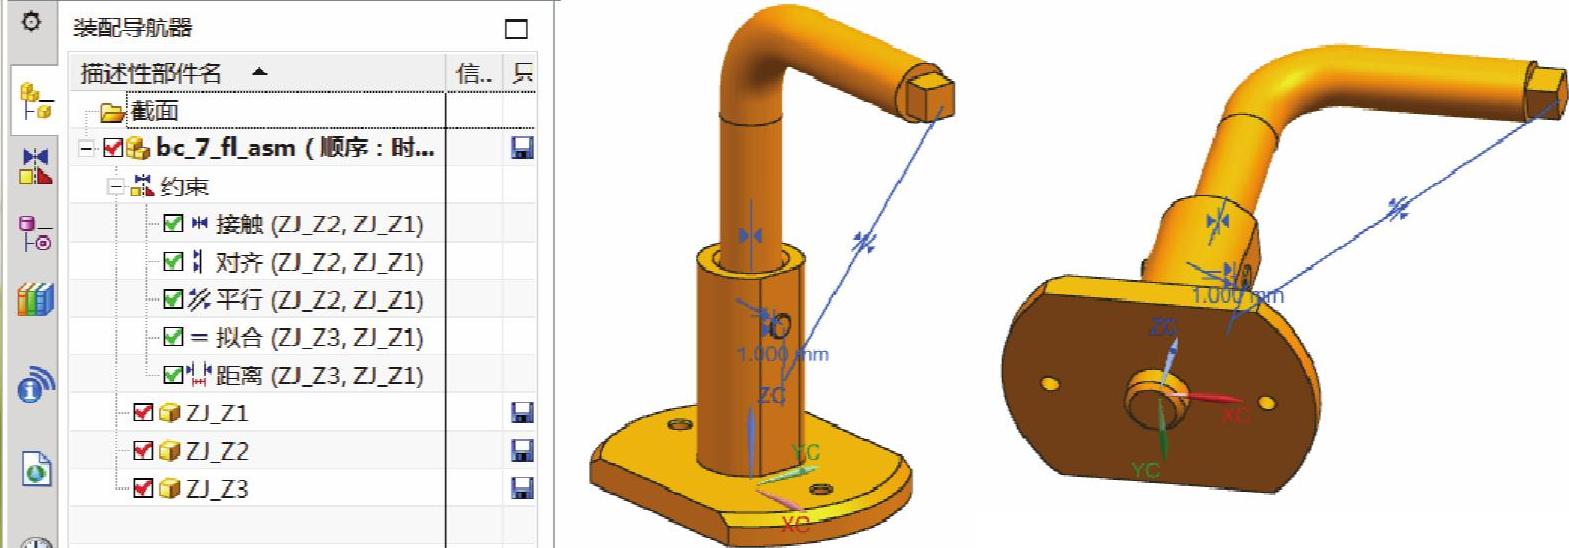Click the 1.000 mm dimension in left view
Screen dimensions: 1569x548
coord(782,354)
